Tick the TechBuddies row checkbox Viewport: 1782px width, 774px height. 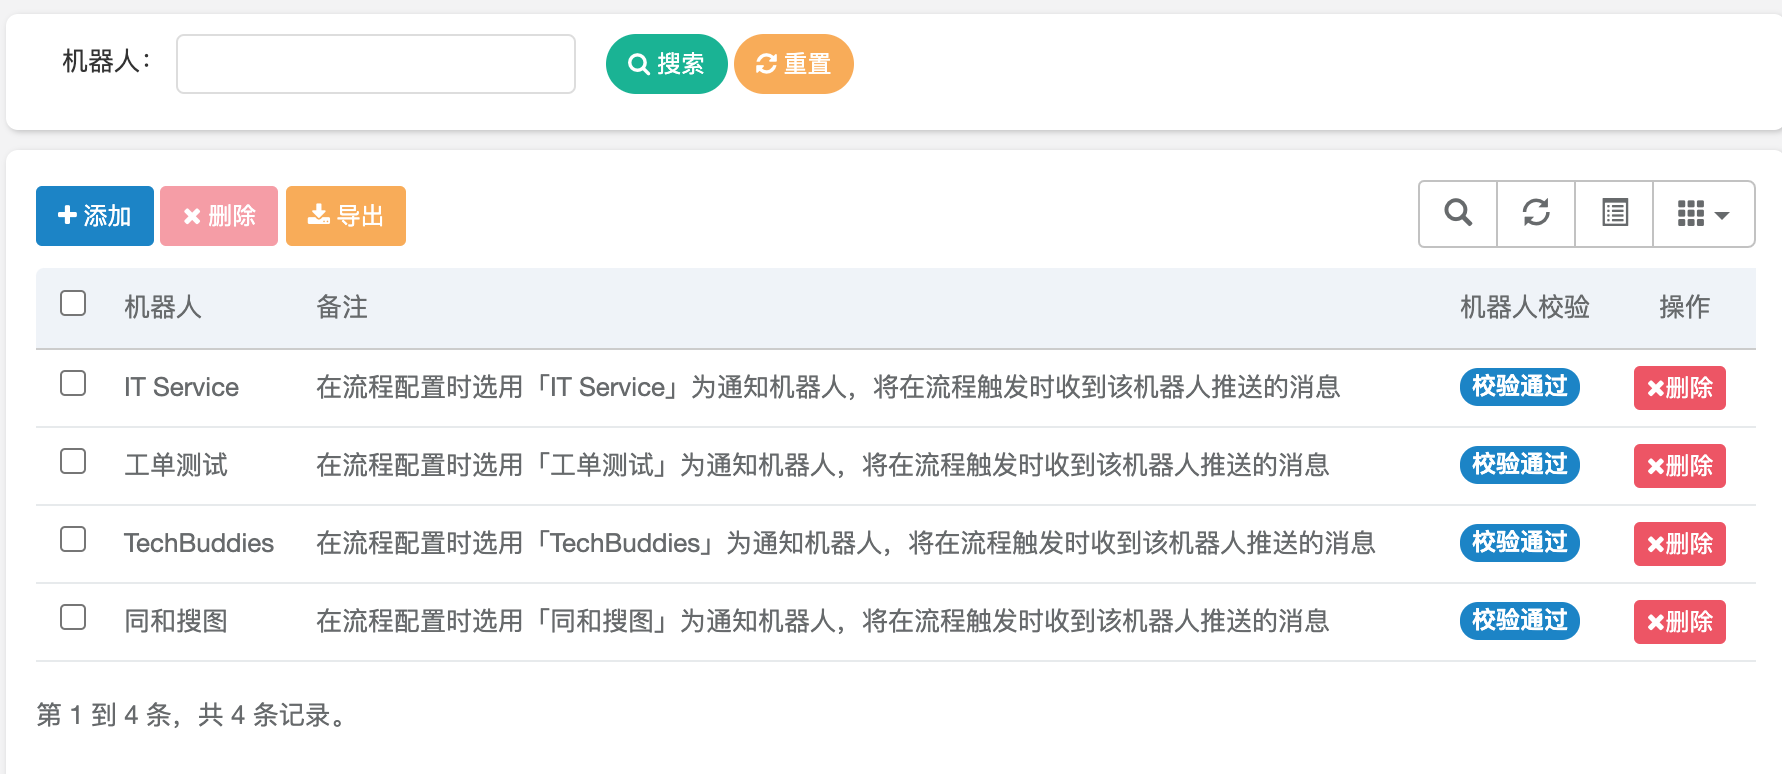pyautogui.click(x=73, y=539)
